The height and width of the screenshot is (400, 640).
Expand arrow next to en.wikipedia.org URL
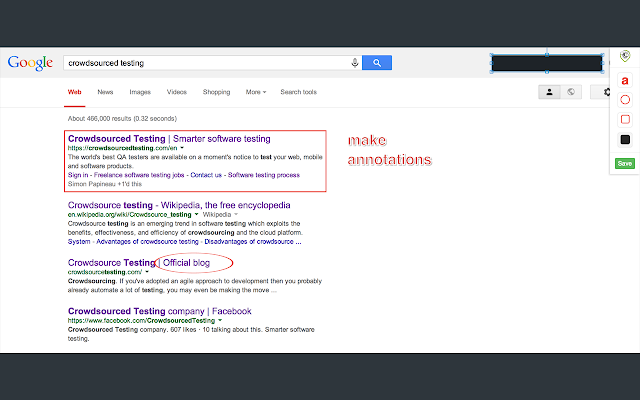pos(196,215)
